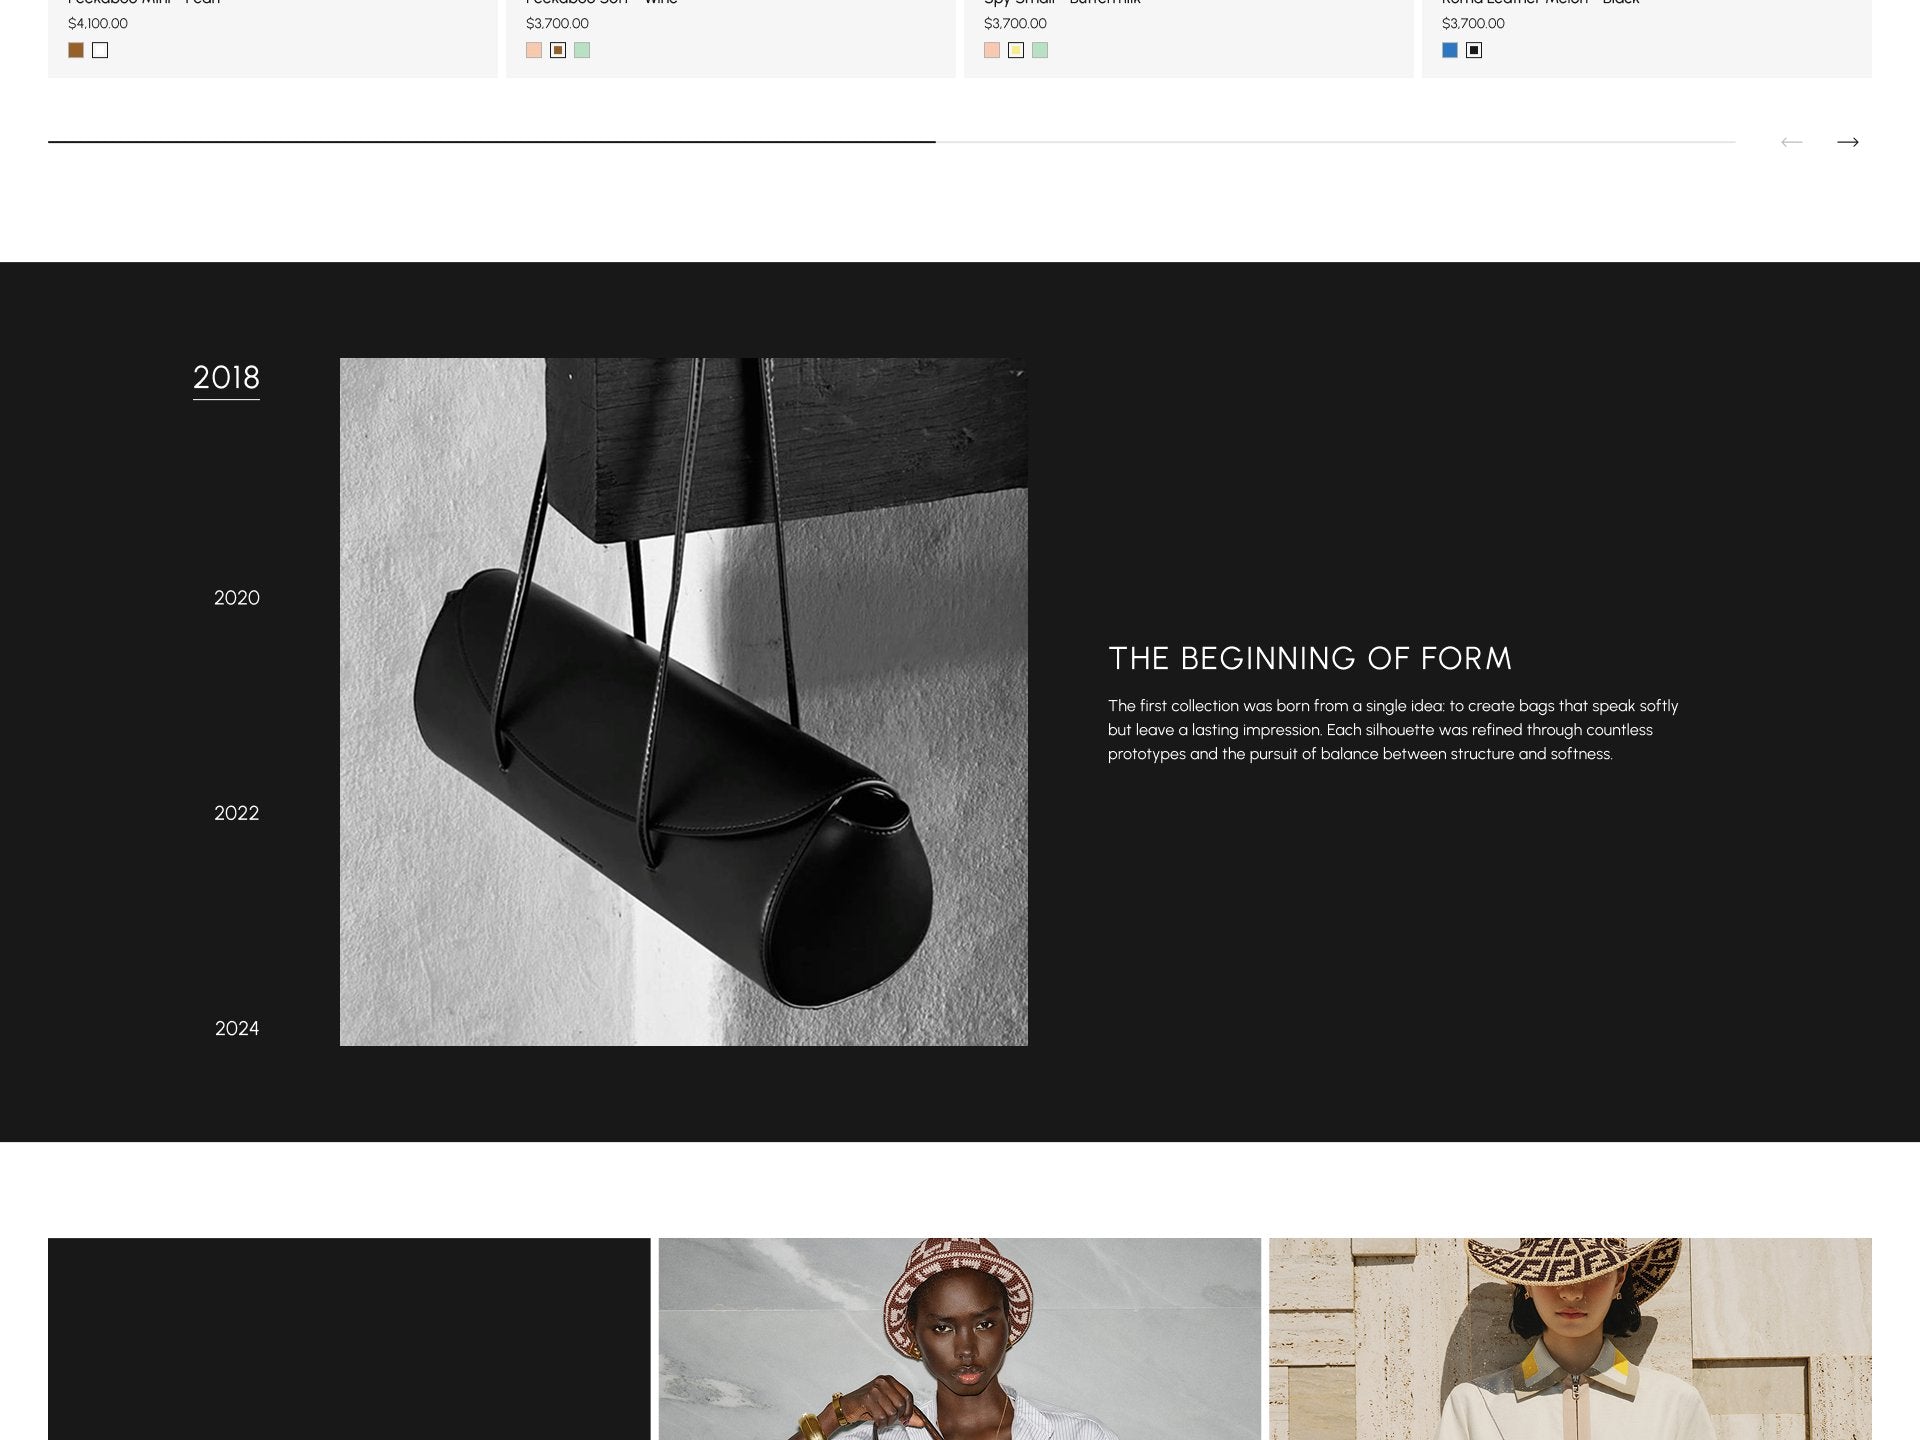Open the straw hat model photo
This screenshot has width=1920, height=1440.
tap(1570, 1338)
